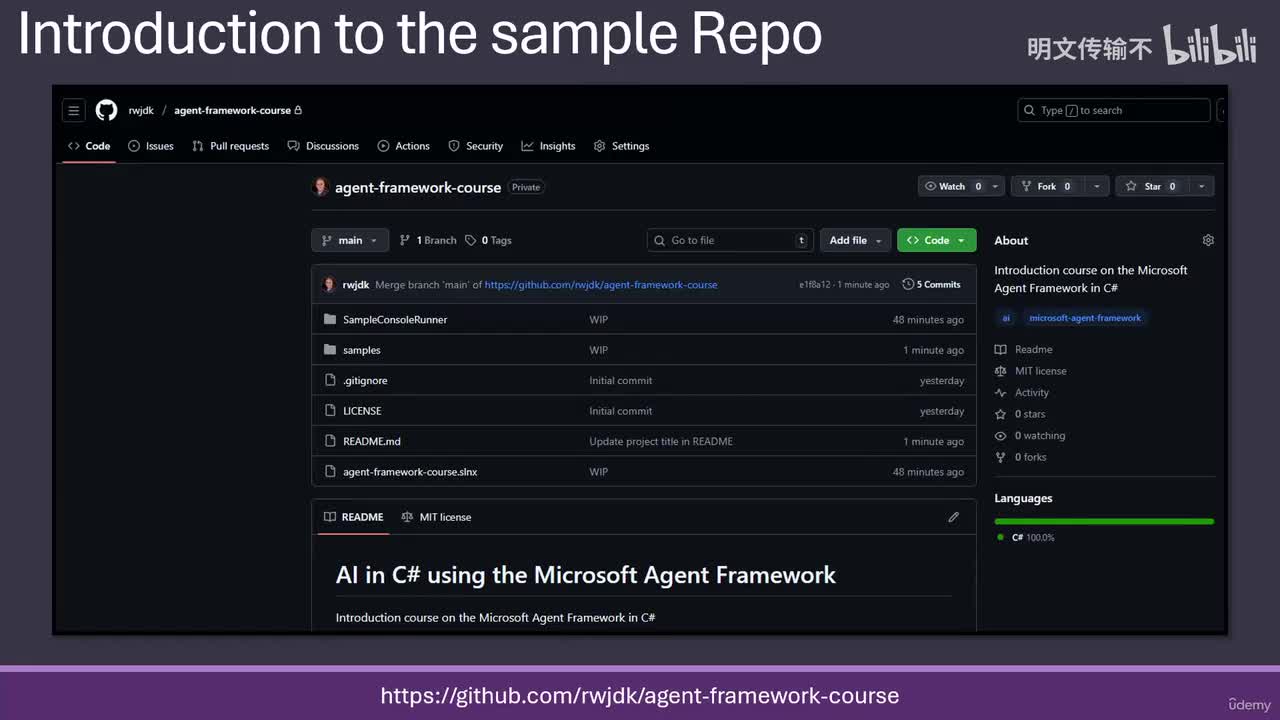
Task: Click the Fork button
Action: tap(1047, 186)
